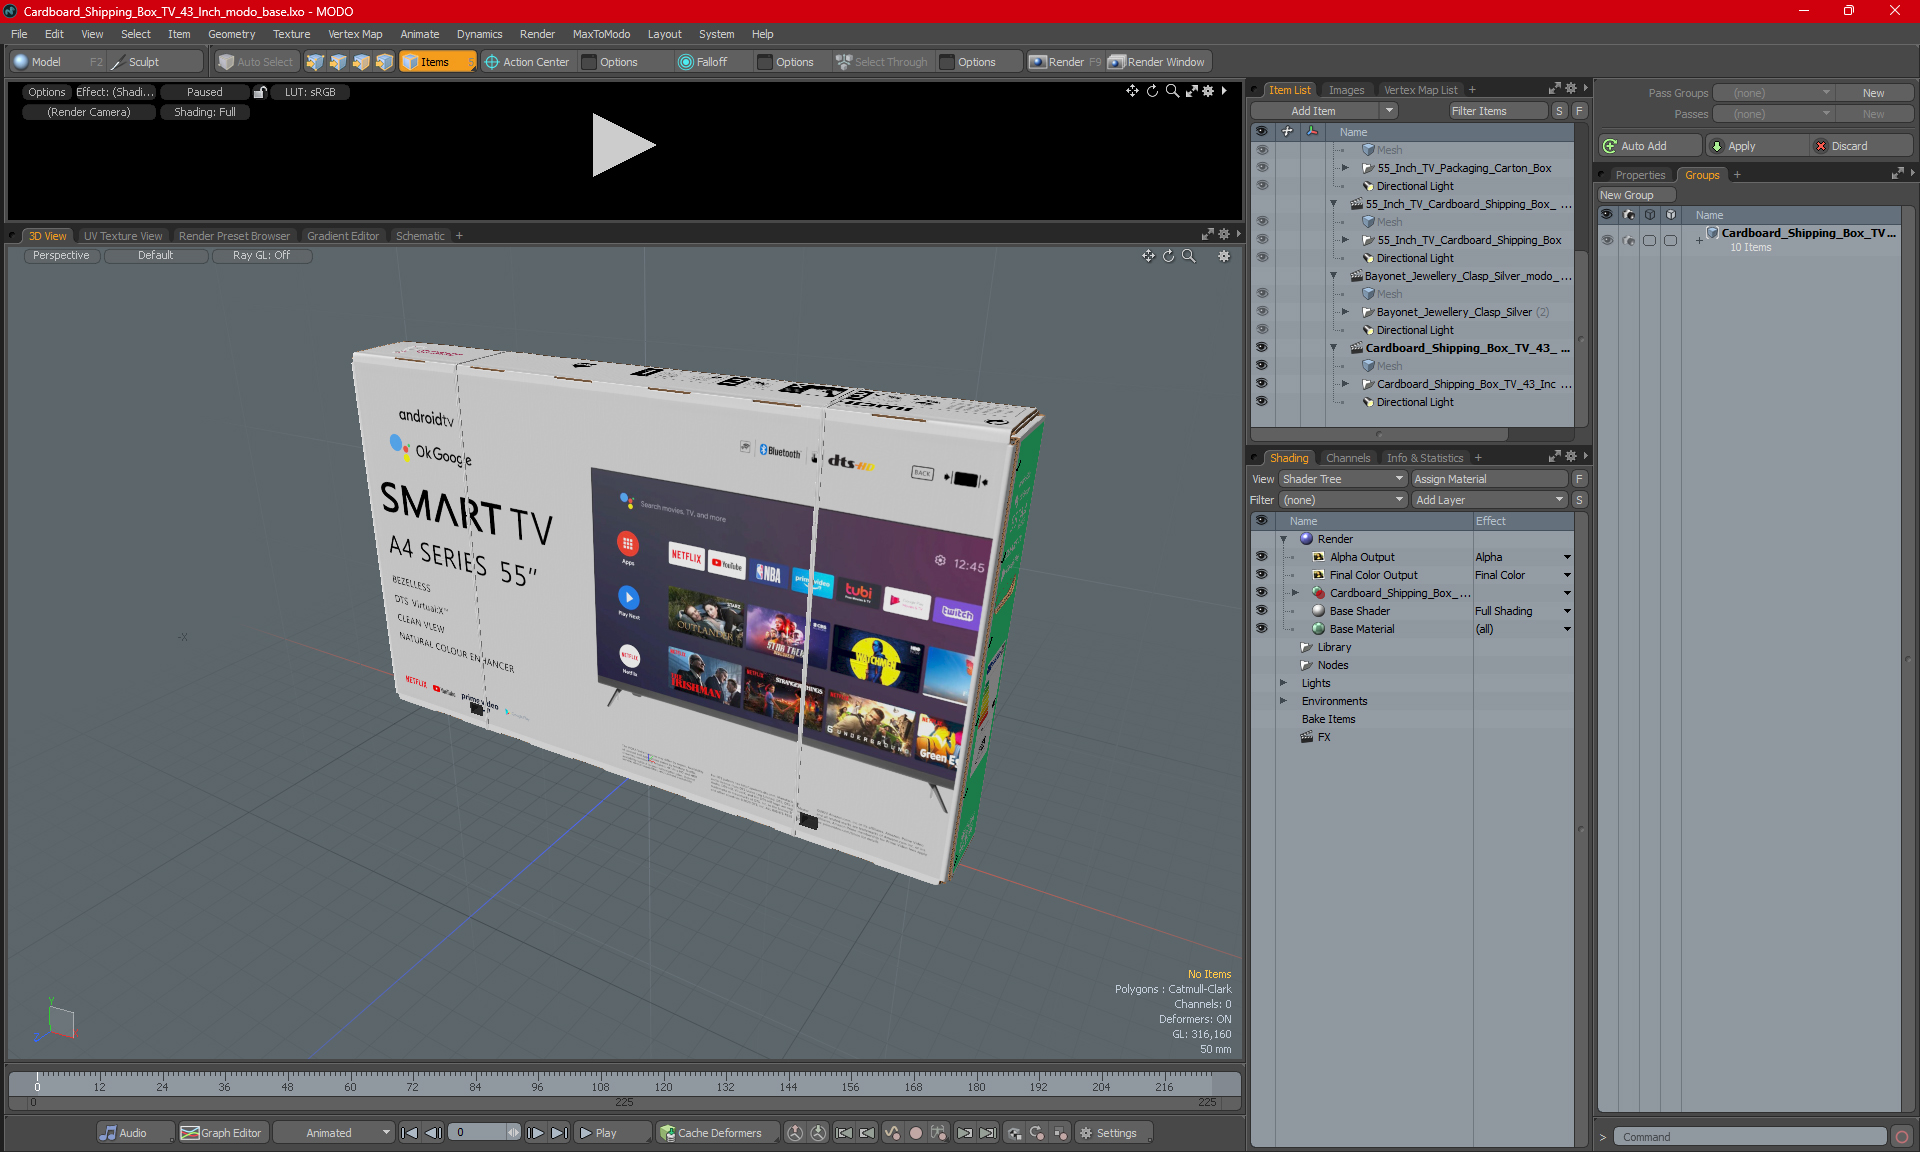Open timeline Settings
The image size is (1920, 1152).
tap(1114, 1133)
